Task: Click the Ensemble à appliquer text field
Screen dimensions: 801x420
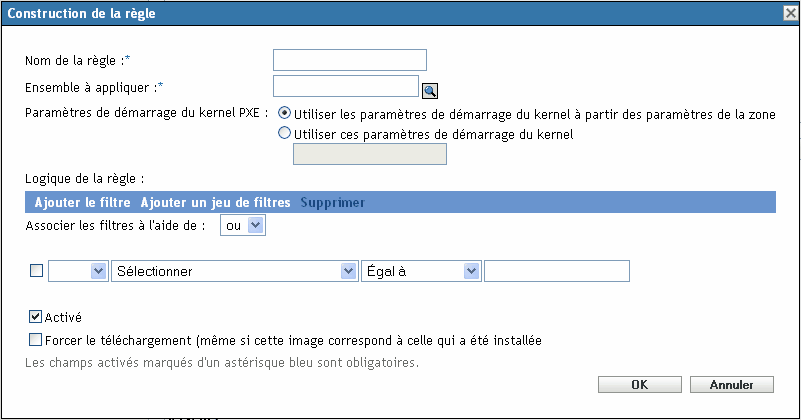Action: pos(345,86)
